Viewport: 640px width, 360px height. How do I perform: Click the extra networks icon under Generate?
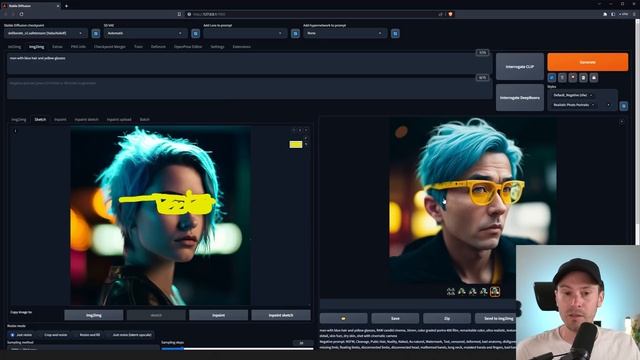[573, 78]
